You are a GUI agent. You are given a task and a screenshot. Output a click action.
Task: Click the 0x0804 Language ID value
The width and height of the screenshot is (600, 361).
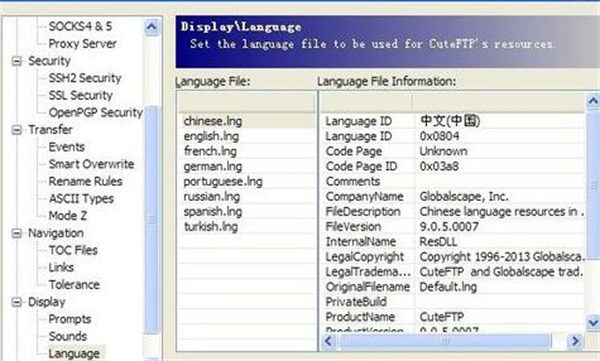click(x=439, y=136)
